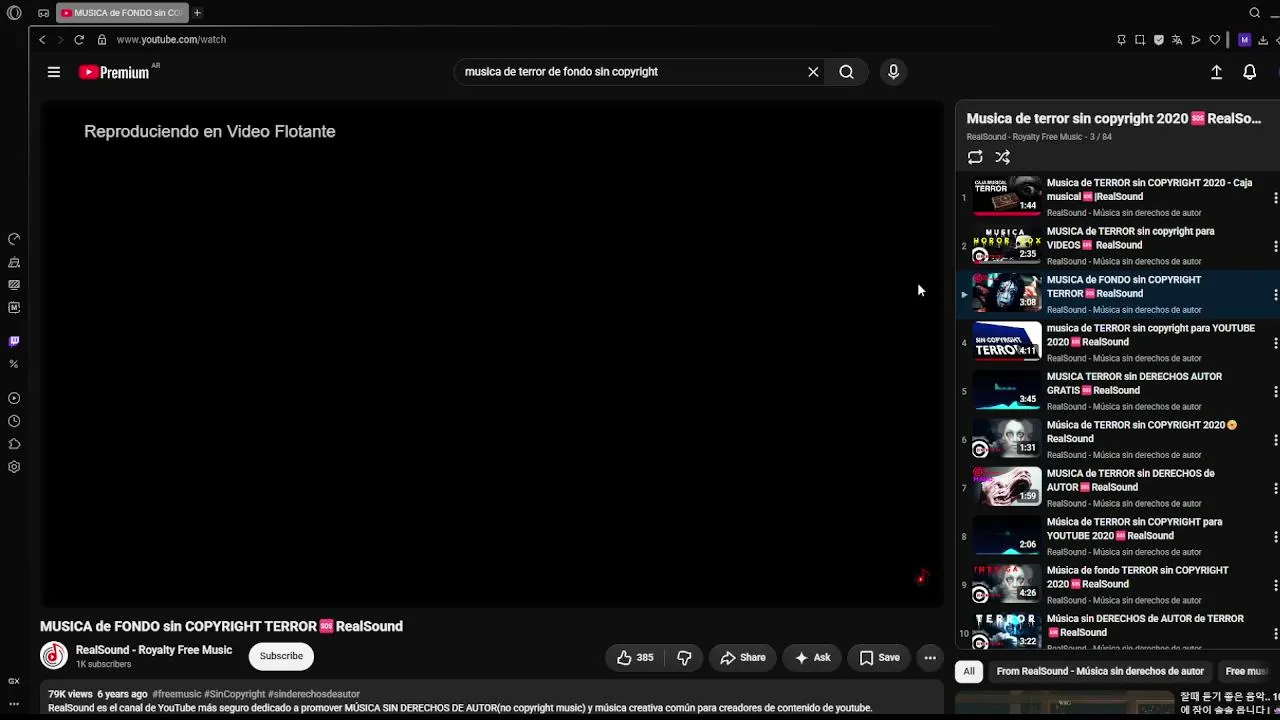Reload the current YouTube page

[x=79, y=40]
